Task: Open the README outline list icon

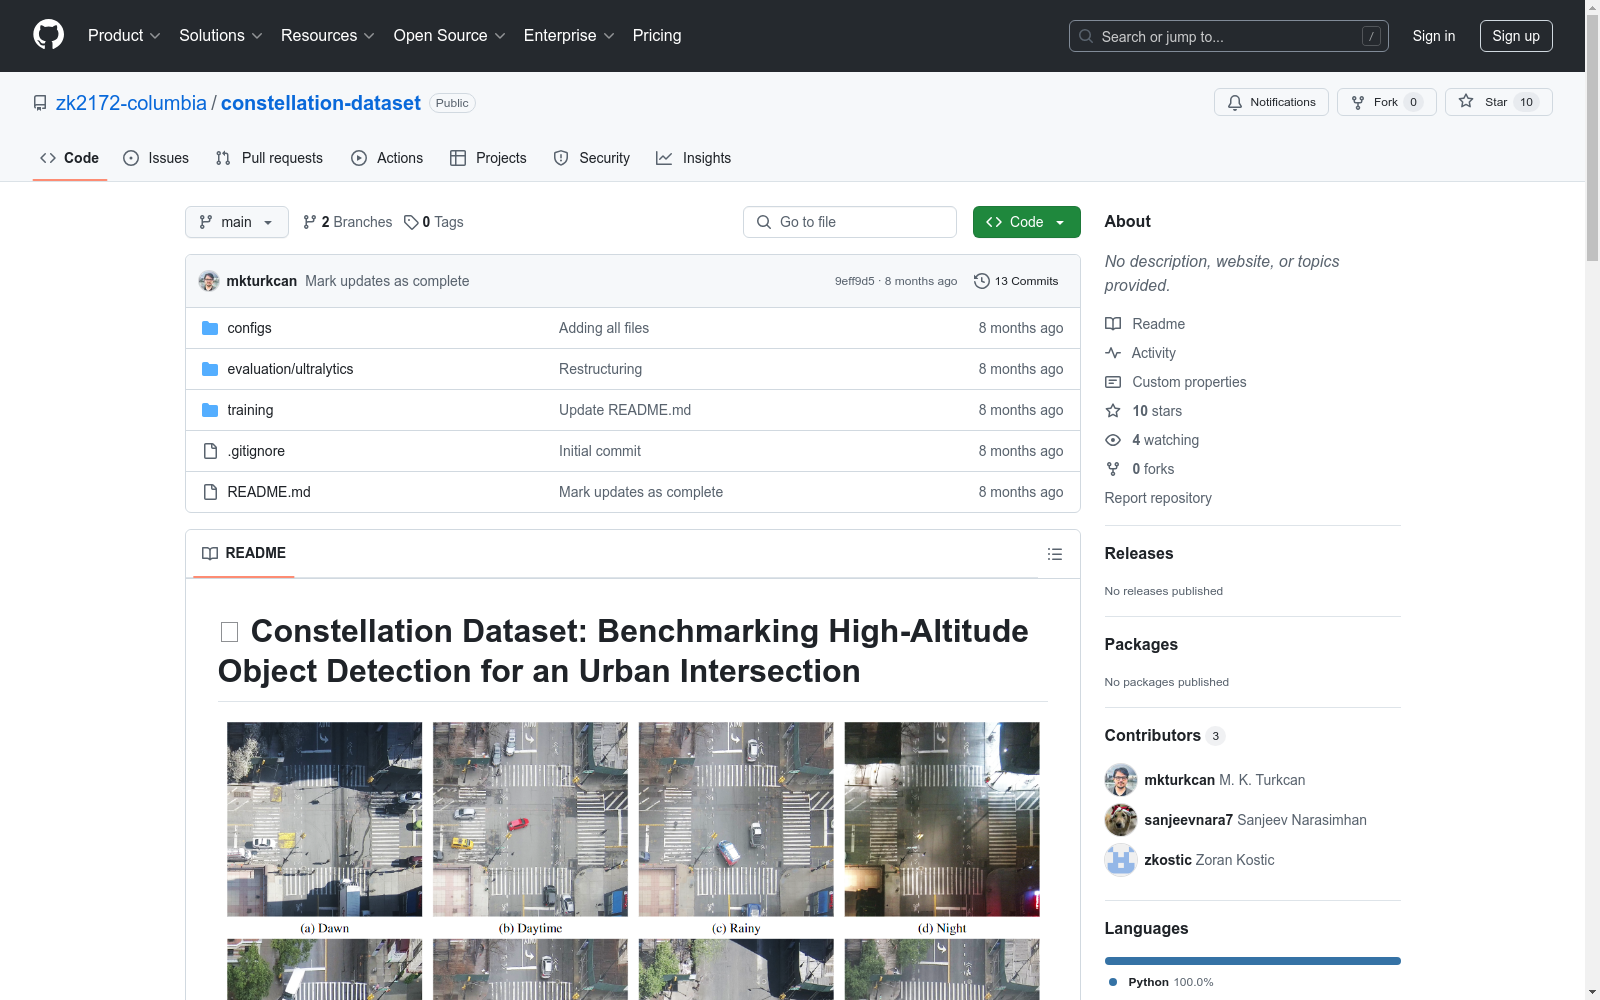Action: point(1055,554)
